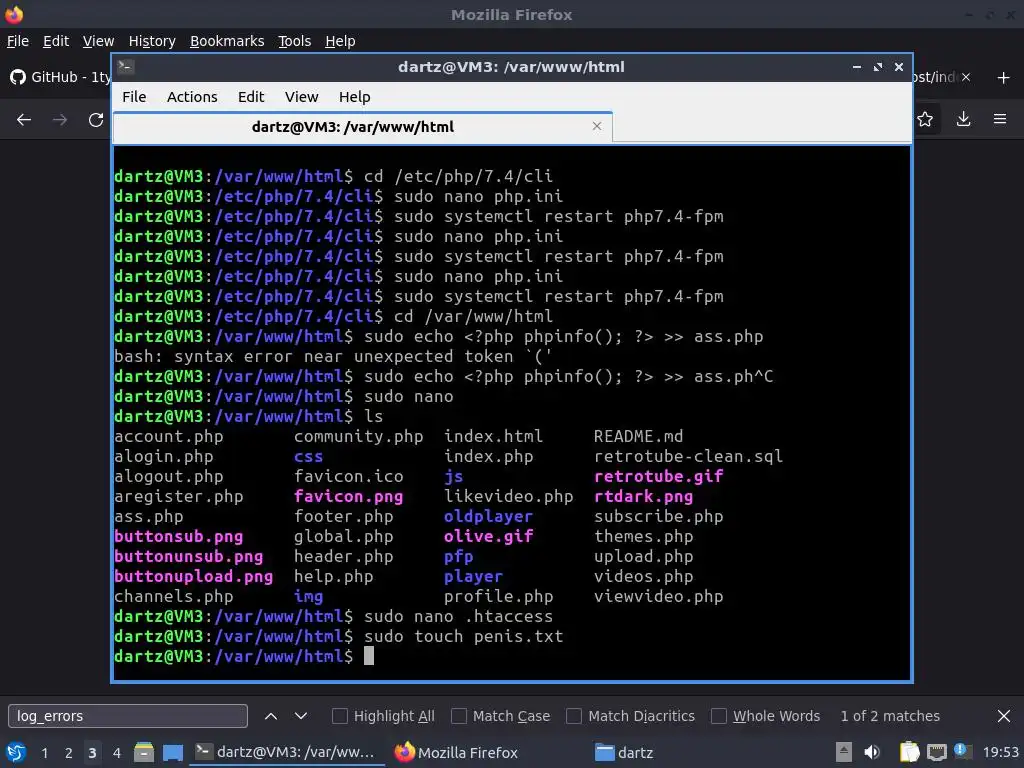
Task: Click the Firefox forward arrow
Action: 60,120
